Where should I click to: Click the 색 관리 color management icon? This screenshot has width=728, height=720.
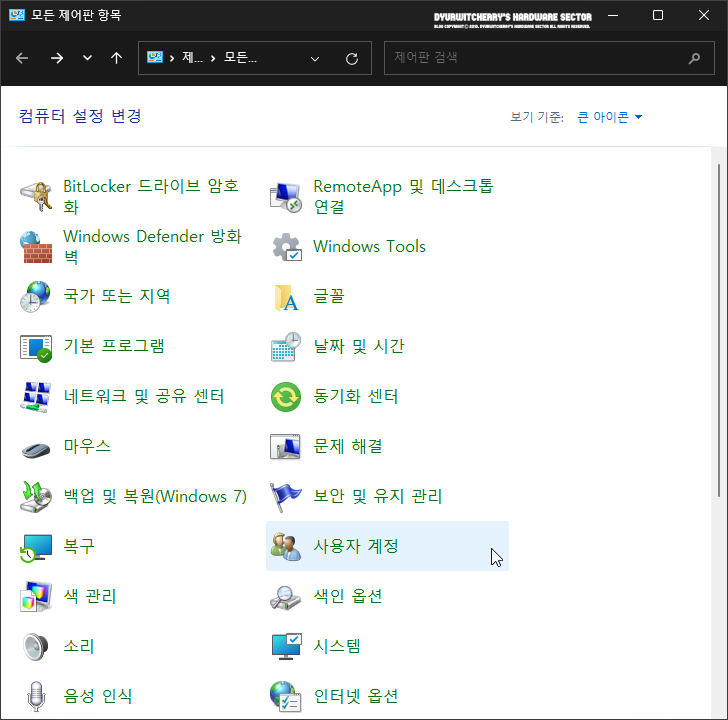pos(36,597)
